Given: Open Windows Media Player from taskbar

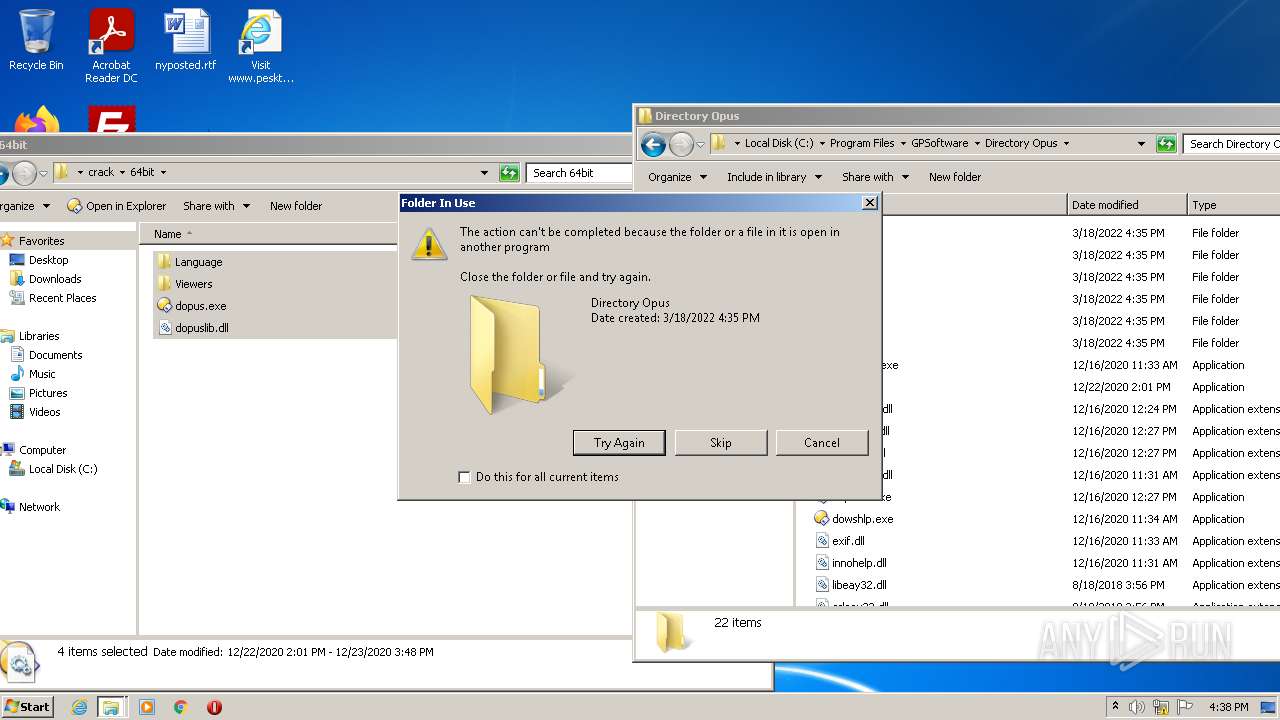Looking at the screenshot, I should pyautogui.click(x=147, y=707).
